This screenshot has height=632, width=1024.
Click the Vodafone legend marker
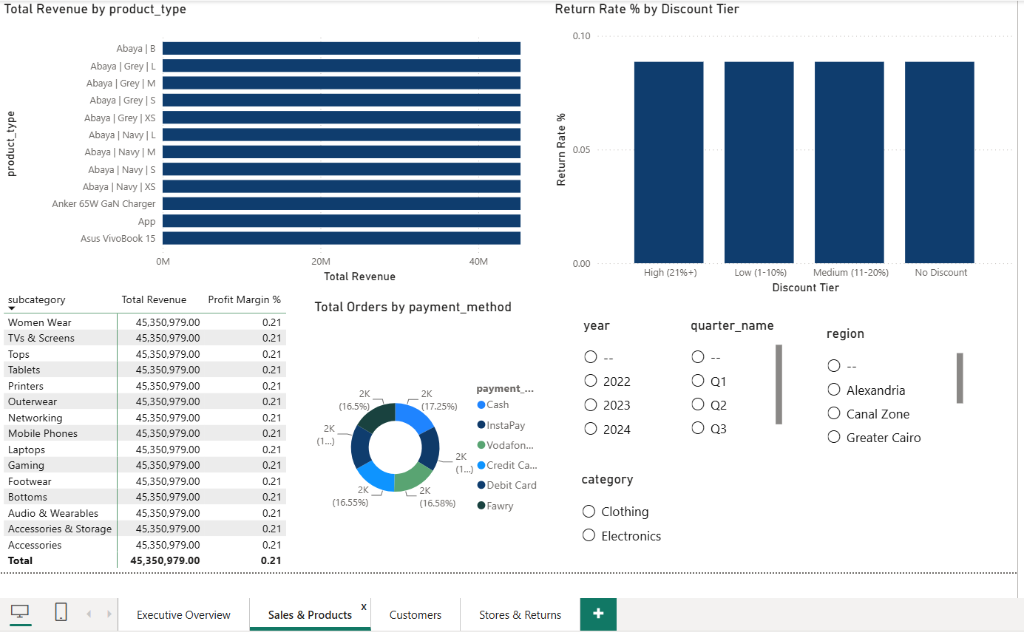pyautogui.click(x=481, y=445)
